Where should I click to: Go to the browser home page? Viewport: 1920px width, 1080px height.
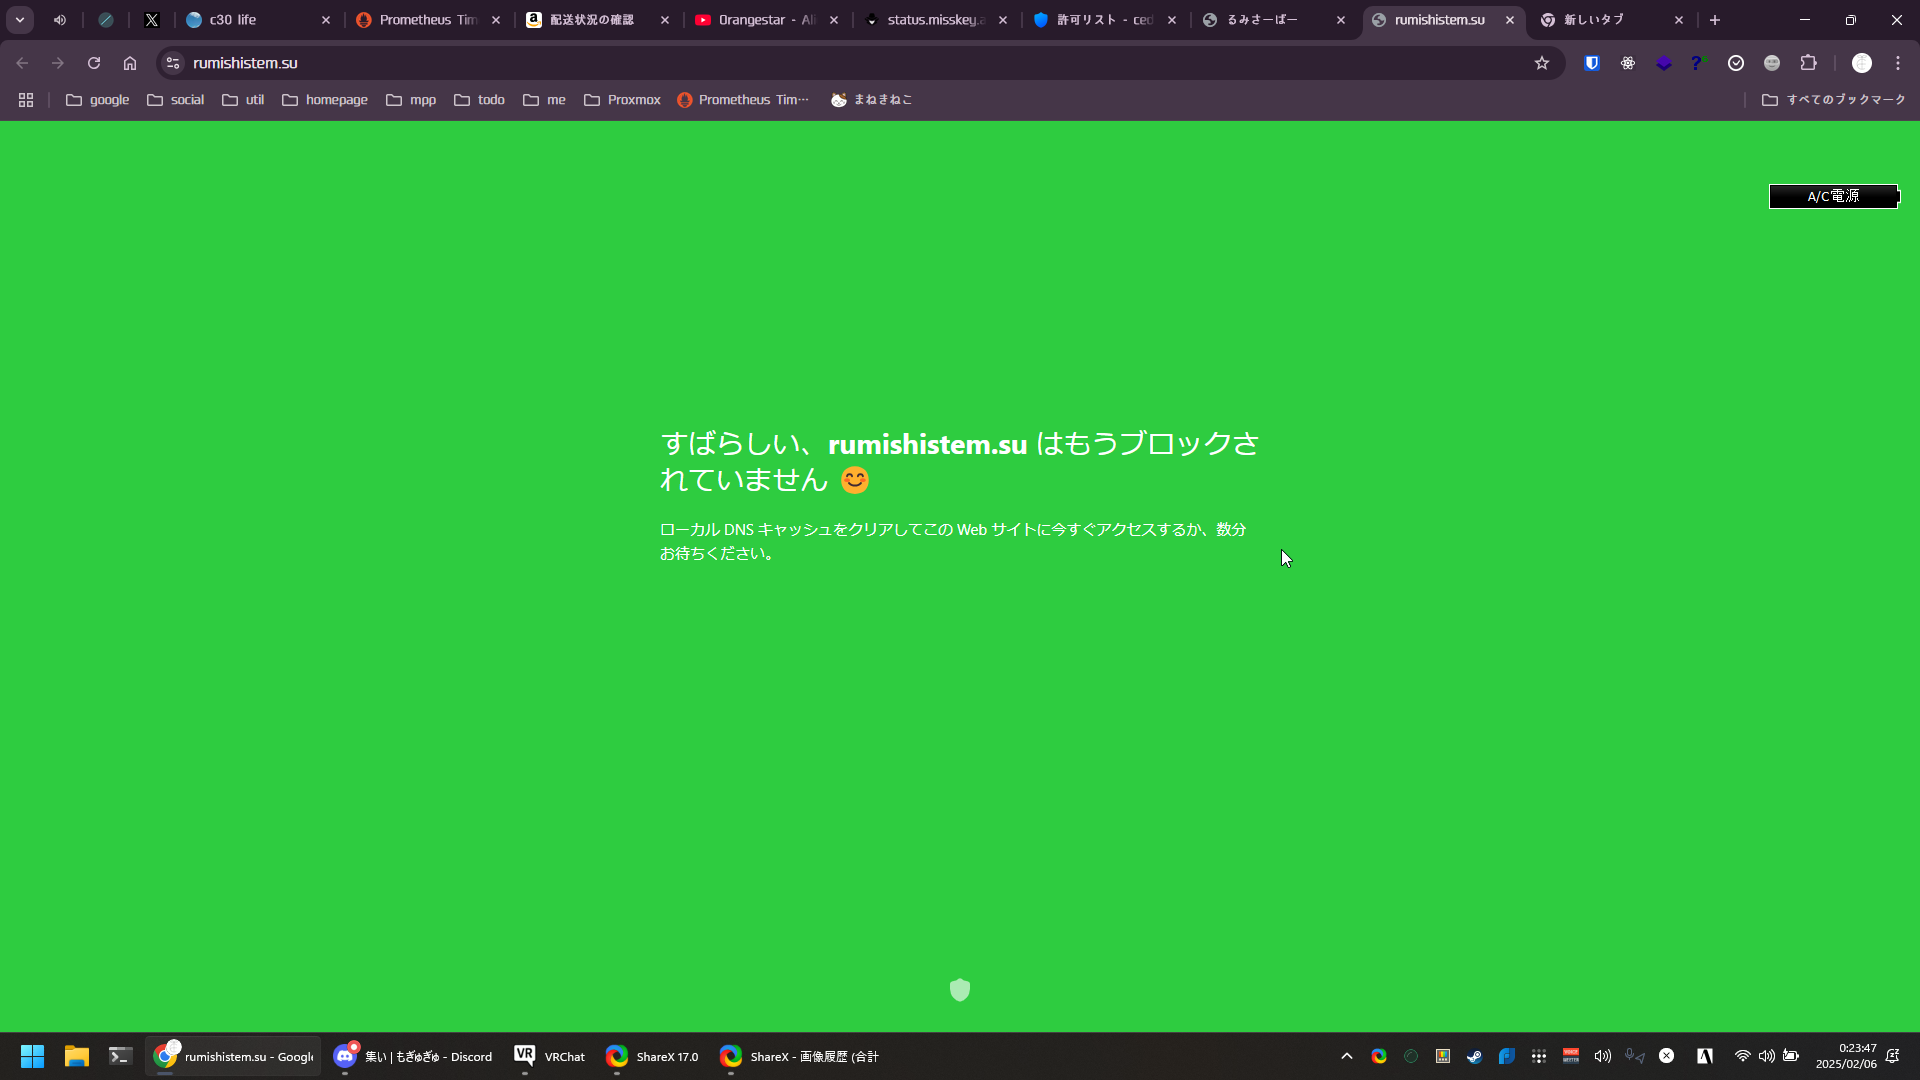pyautogui.click(x=130, y=63)
